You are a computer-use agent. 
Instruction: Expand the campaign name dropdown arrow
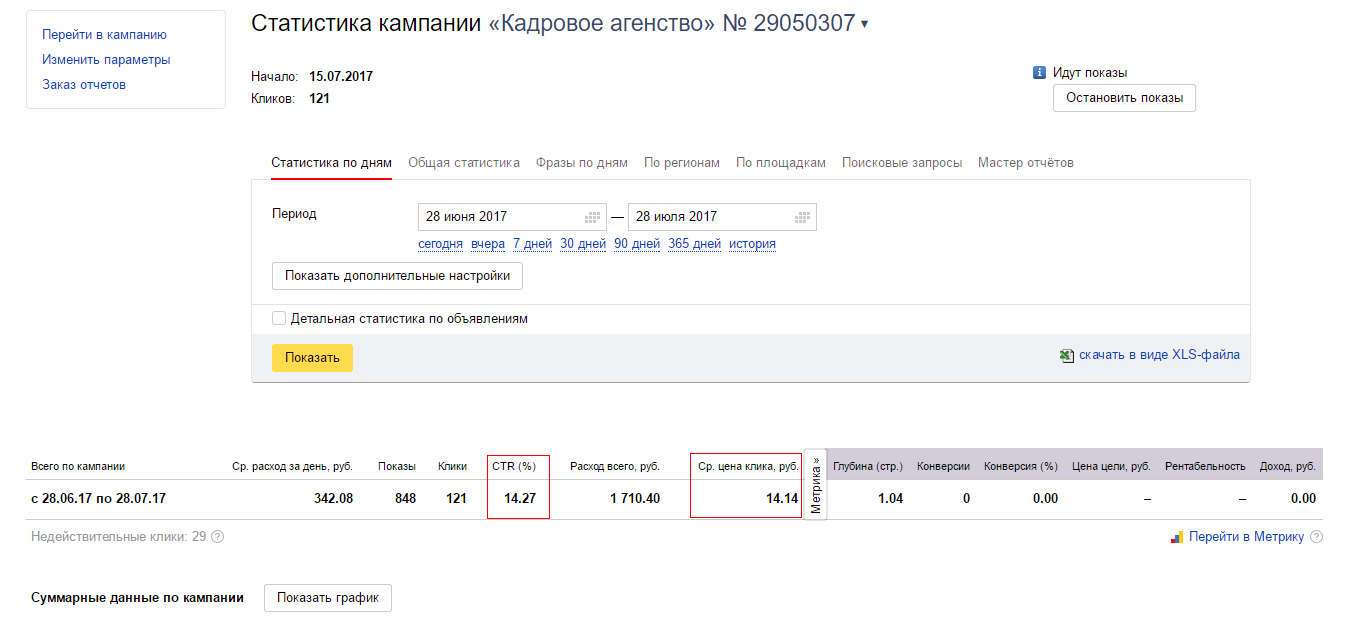pos(864,24)
